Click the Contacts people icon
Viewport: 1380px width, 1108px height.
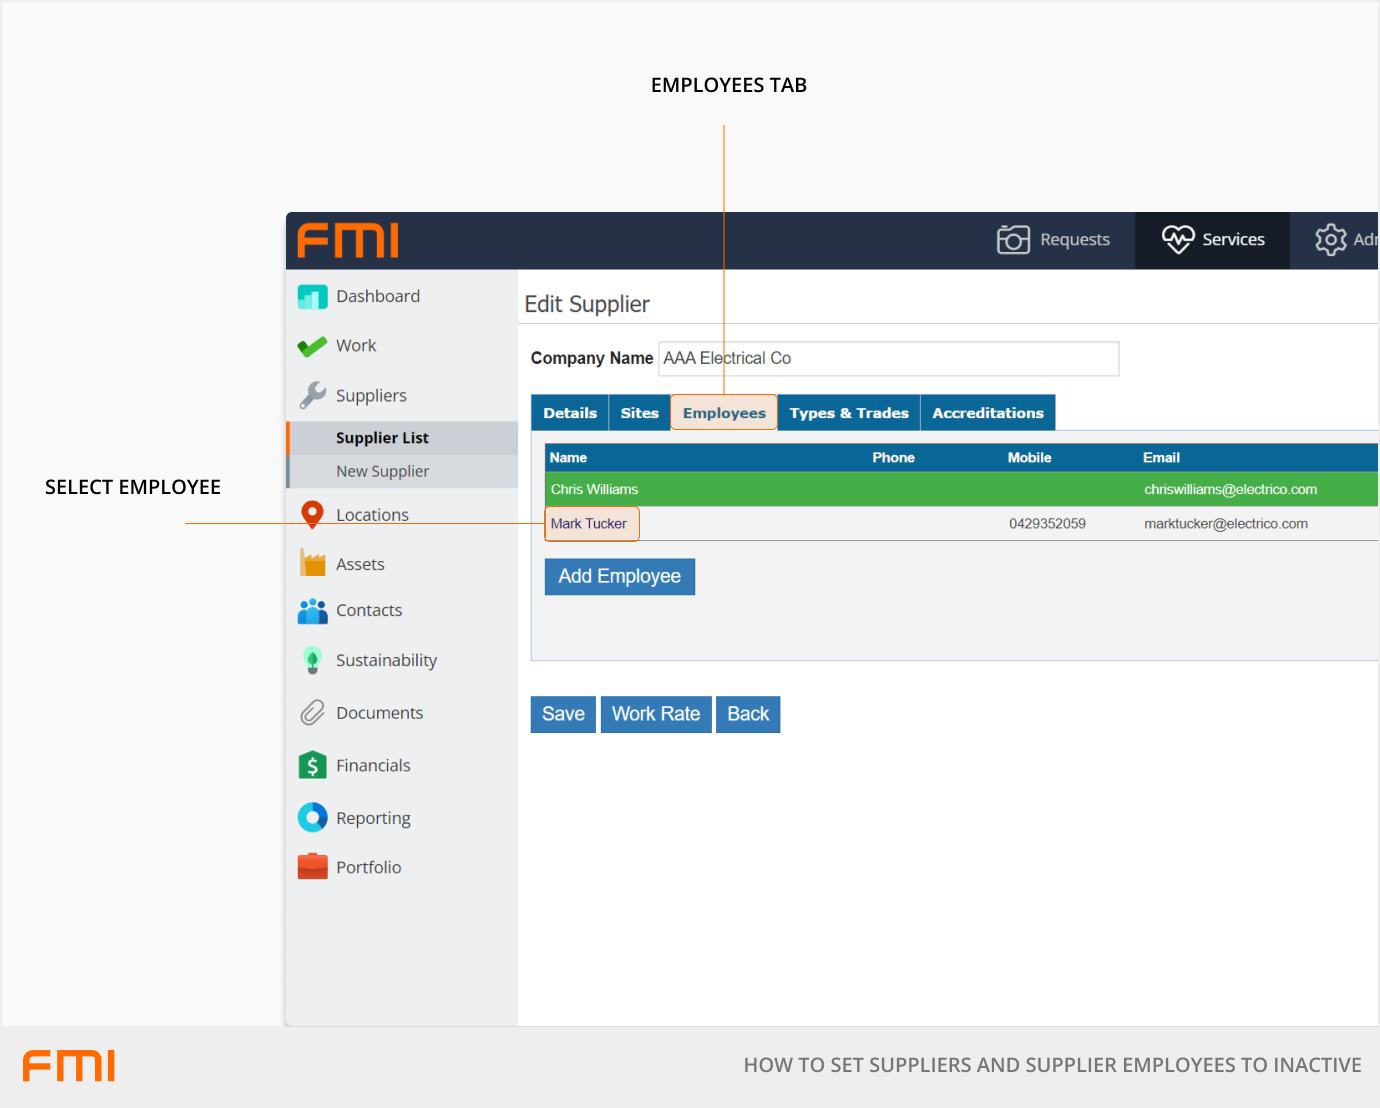point(312,611)
